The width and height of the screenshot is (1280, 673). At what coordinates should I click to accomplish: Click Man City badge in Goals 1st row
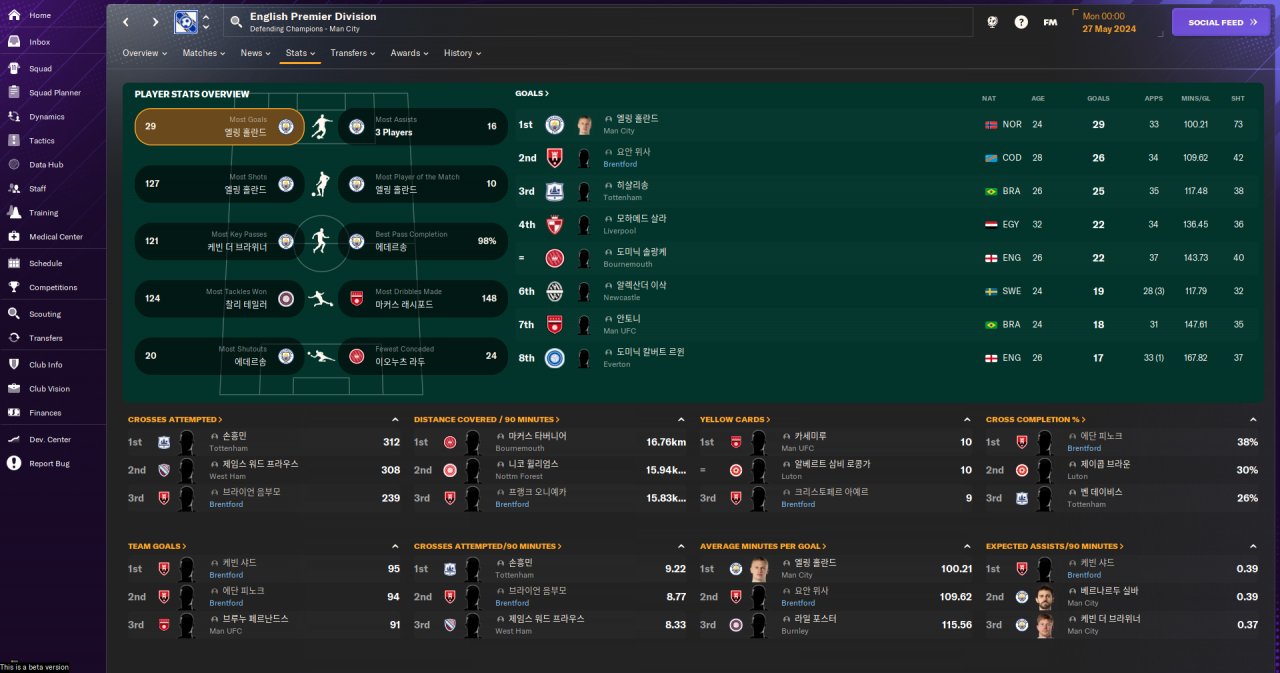pos(554,125)
